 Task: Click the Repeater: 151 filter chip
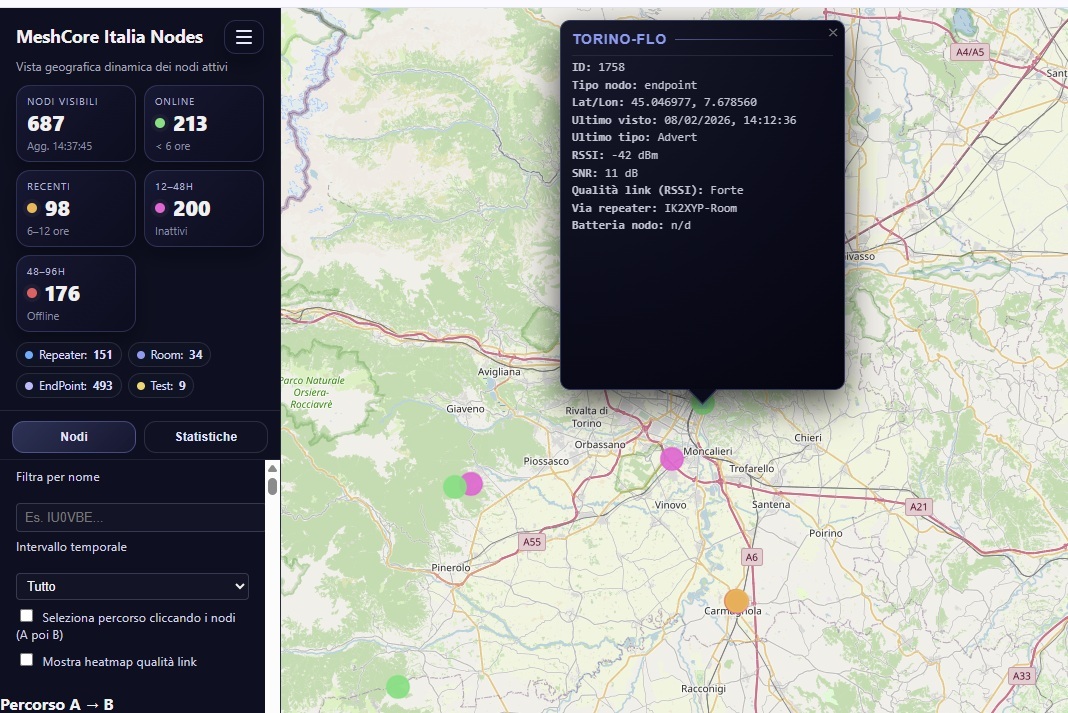[x=69, y=355]
